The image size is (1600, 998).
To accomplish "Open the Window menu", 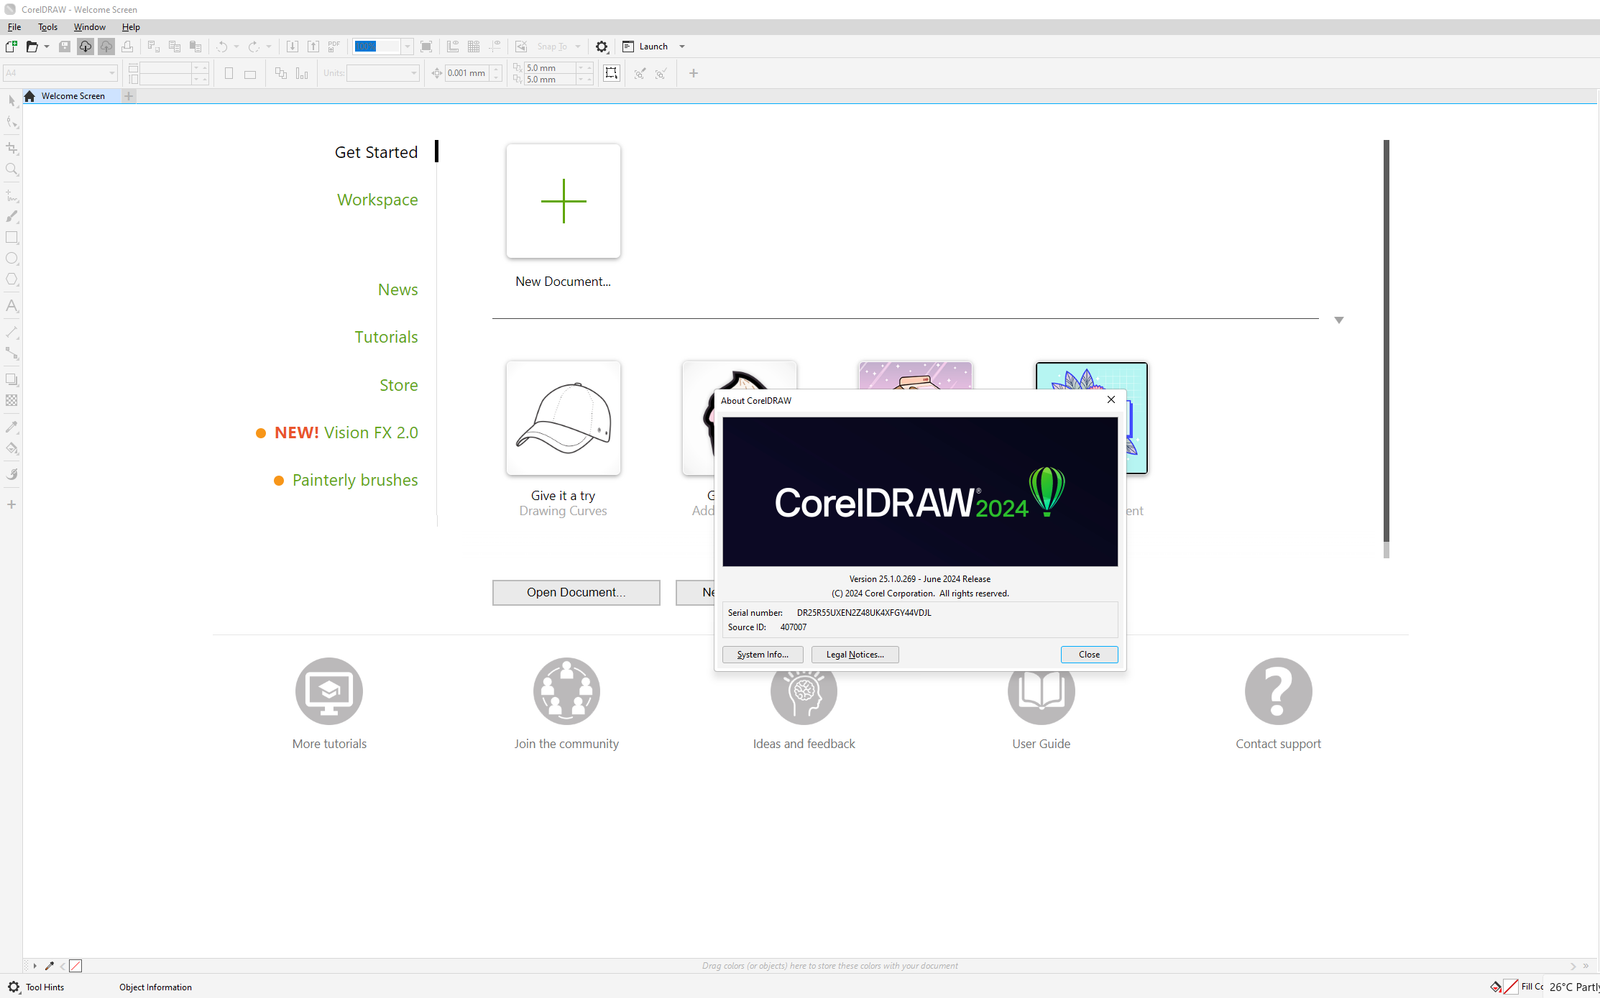I will coord(90,27).
